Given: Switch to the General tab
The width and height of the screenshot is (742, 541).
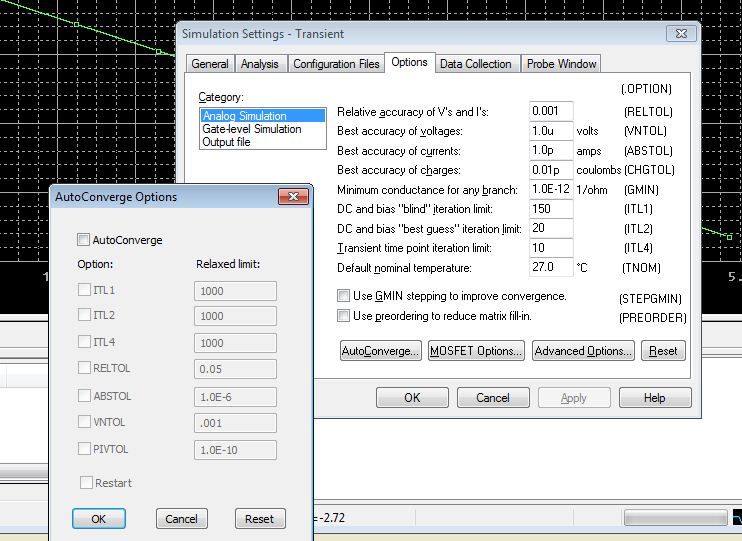Looking at the screenshot, I should point(210,64).
